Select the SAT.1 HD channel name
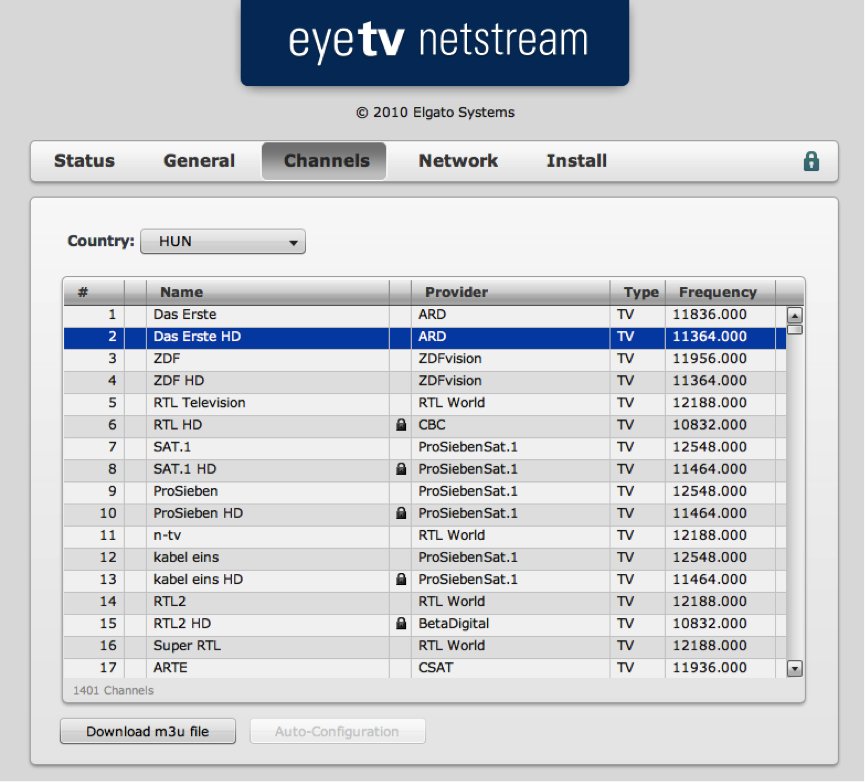865x782 pixels. click(185, 469)
